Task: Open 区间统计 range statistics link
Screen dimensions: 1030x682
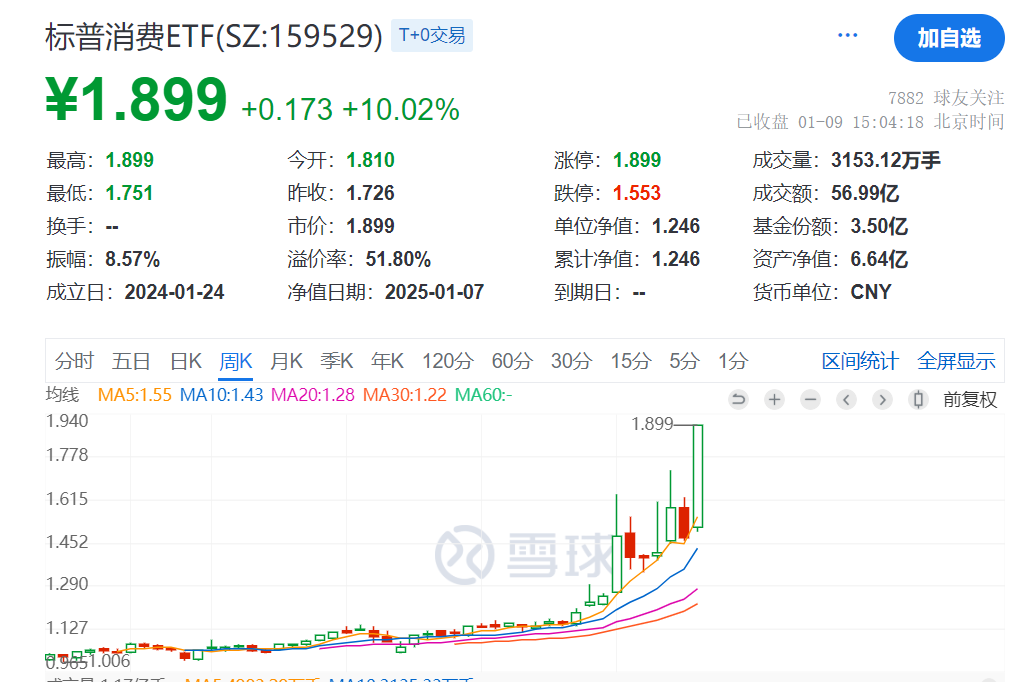Action: coord(860,361)
